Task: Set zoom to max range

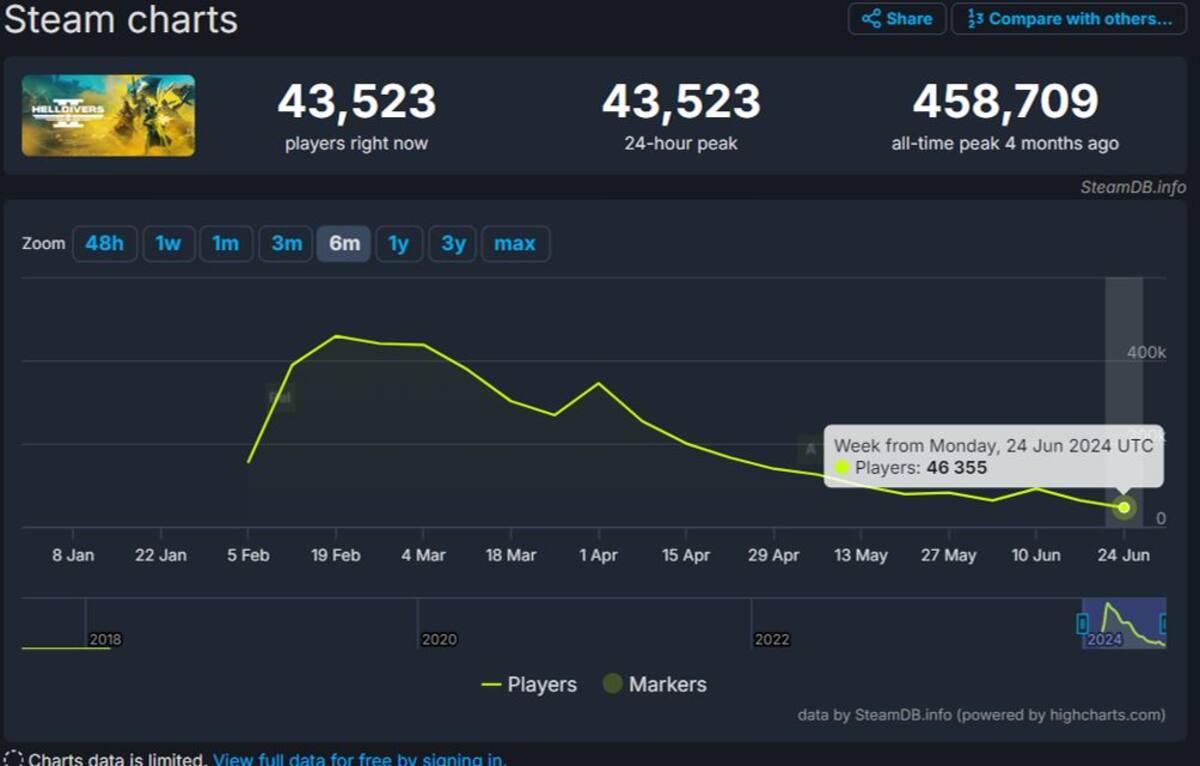Action: (515, 243)
